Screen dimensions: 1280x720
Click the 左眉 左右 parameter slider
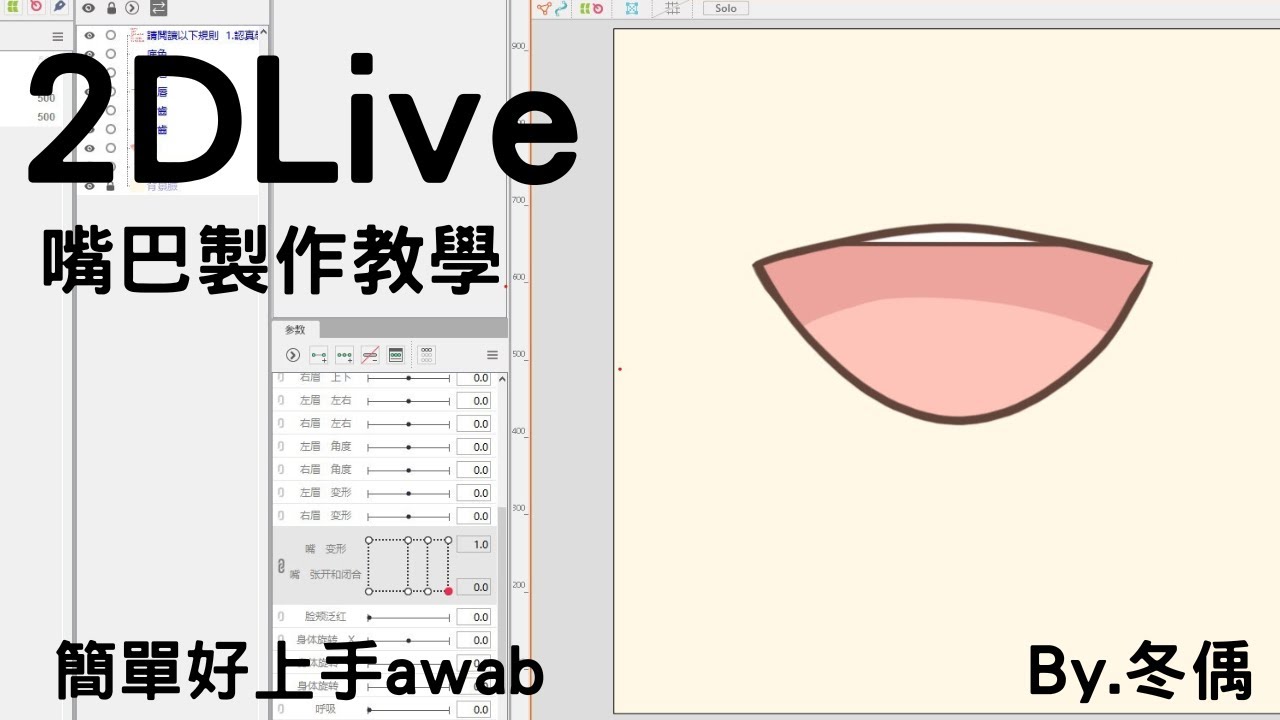(x=408, y=401)
